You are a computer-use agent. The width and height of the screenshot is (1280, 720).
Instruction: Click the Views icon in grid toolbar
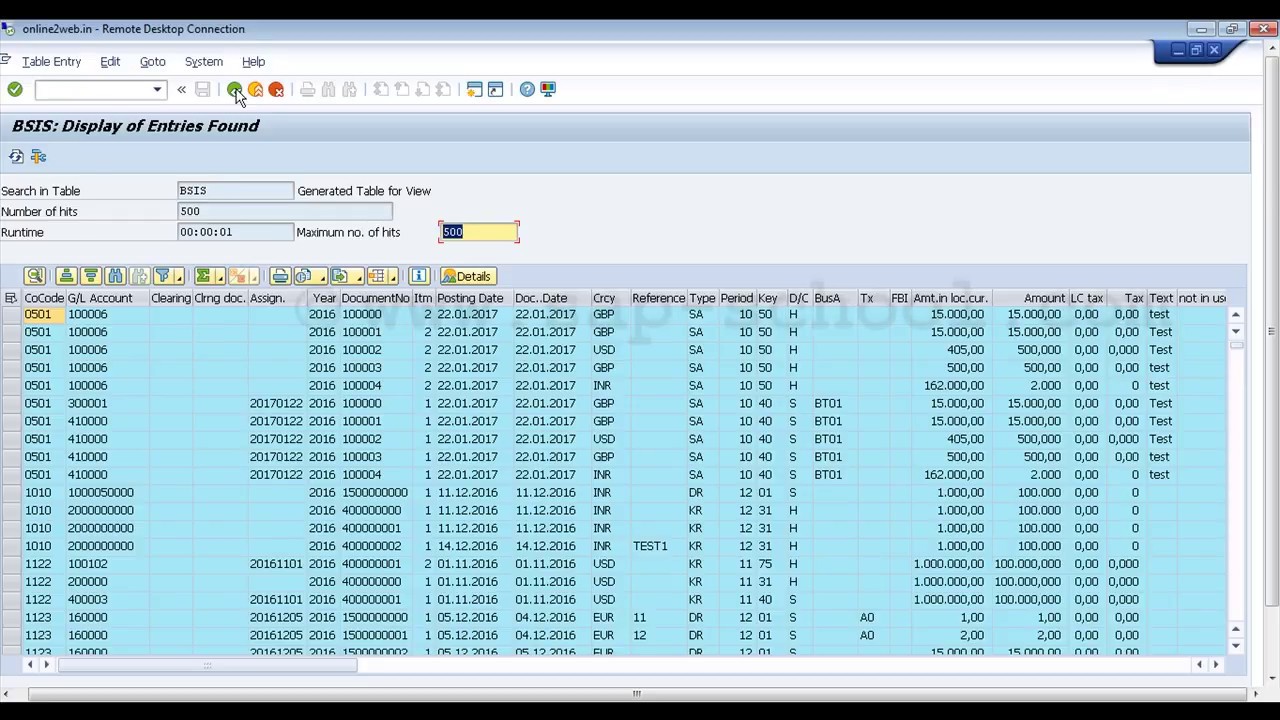(x=303, y=276)
